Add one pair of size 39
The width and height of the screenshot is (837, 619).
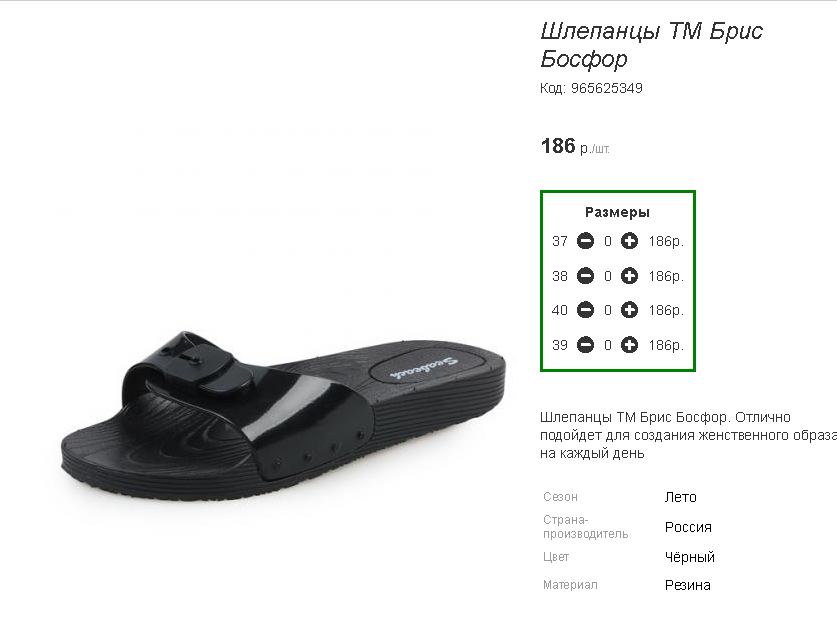tap(629, 345)
